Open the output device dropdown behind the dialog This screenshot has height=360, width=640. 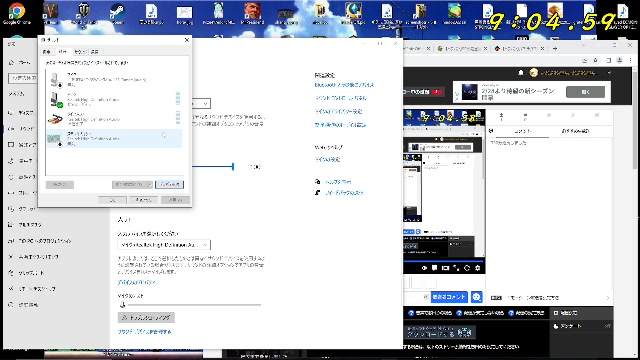tap(202, 104)
